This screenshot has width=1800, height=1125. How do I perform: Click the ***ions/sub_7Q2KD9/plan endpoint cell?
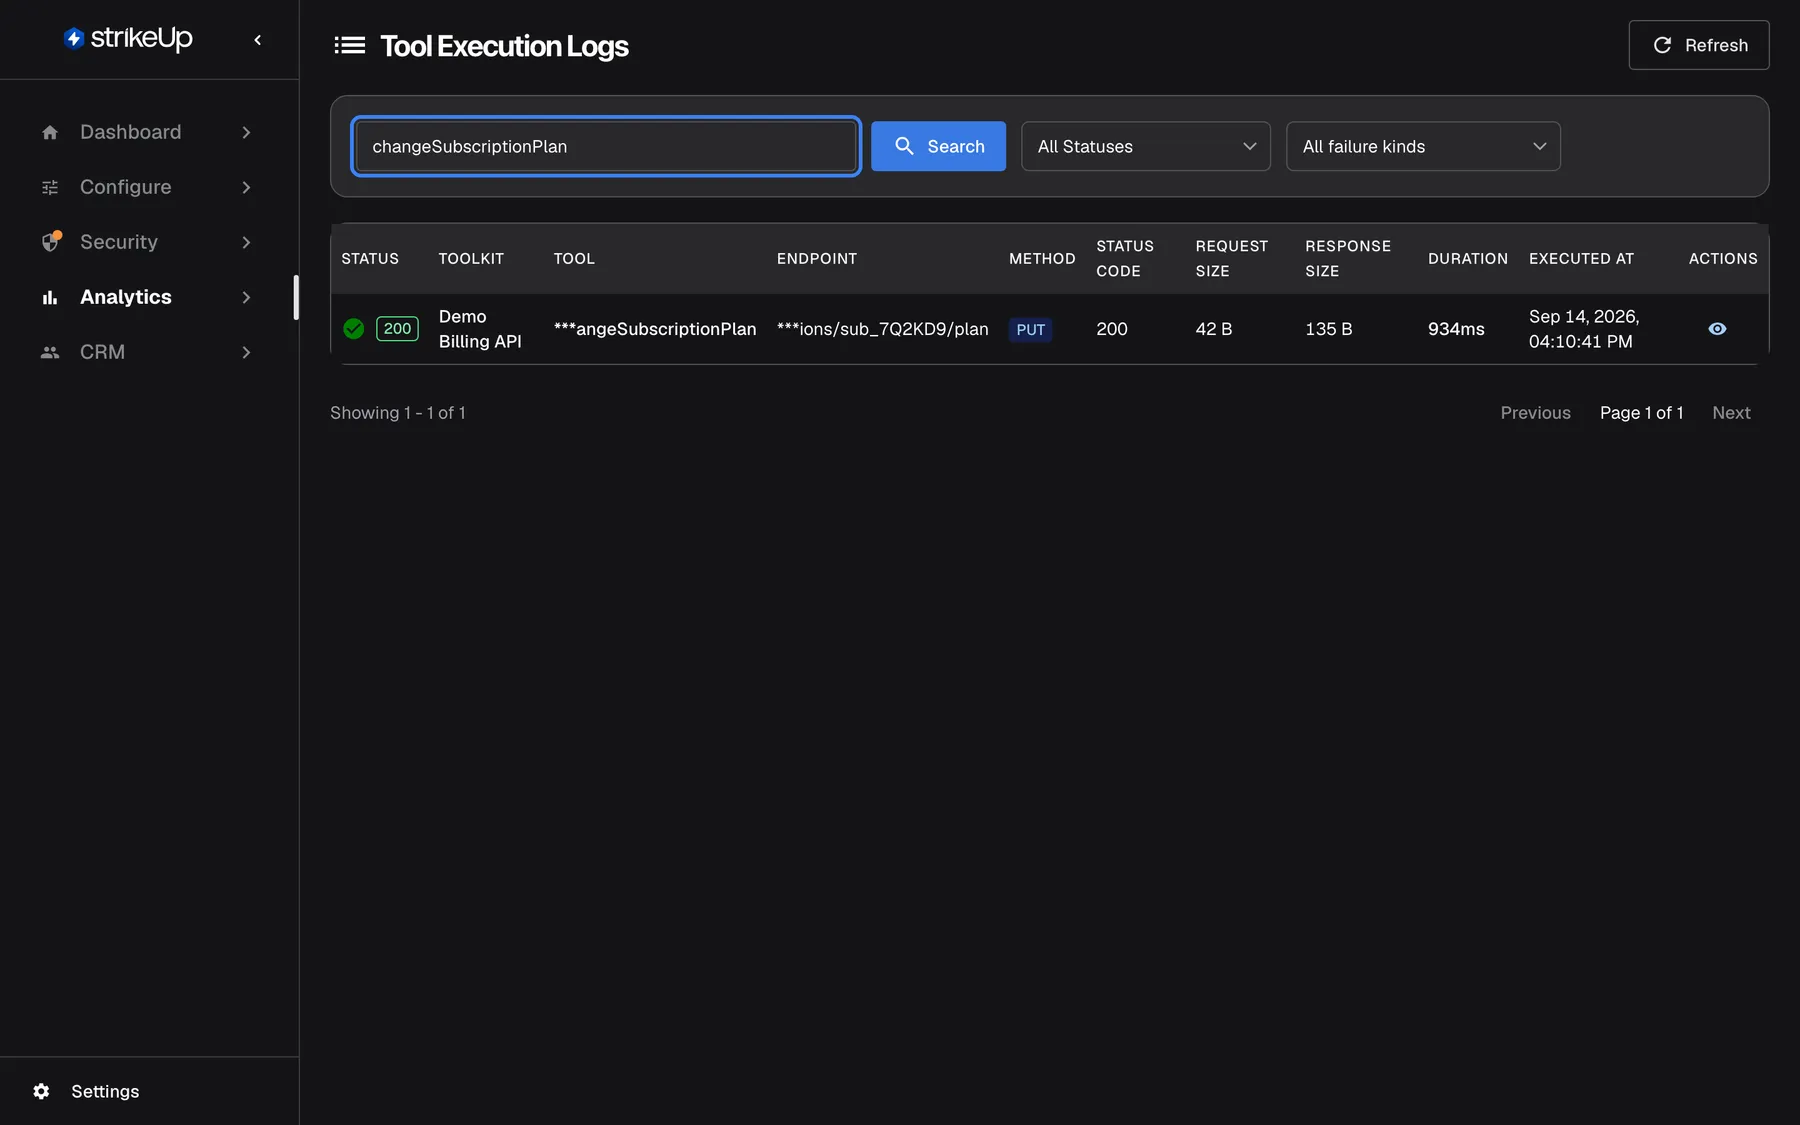pos(882,329)
